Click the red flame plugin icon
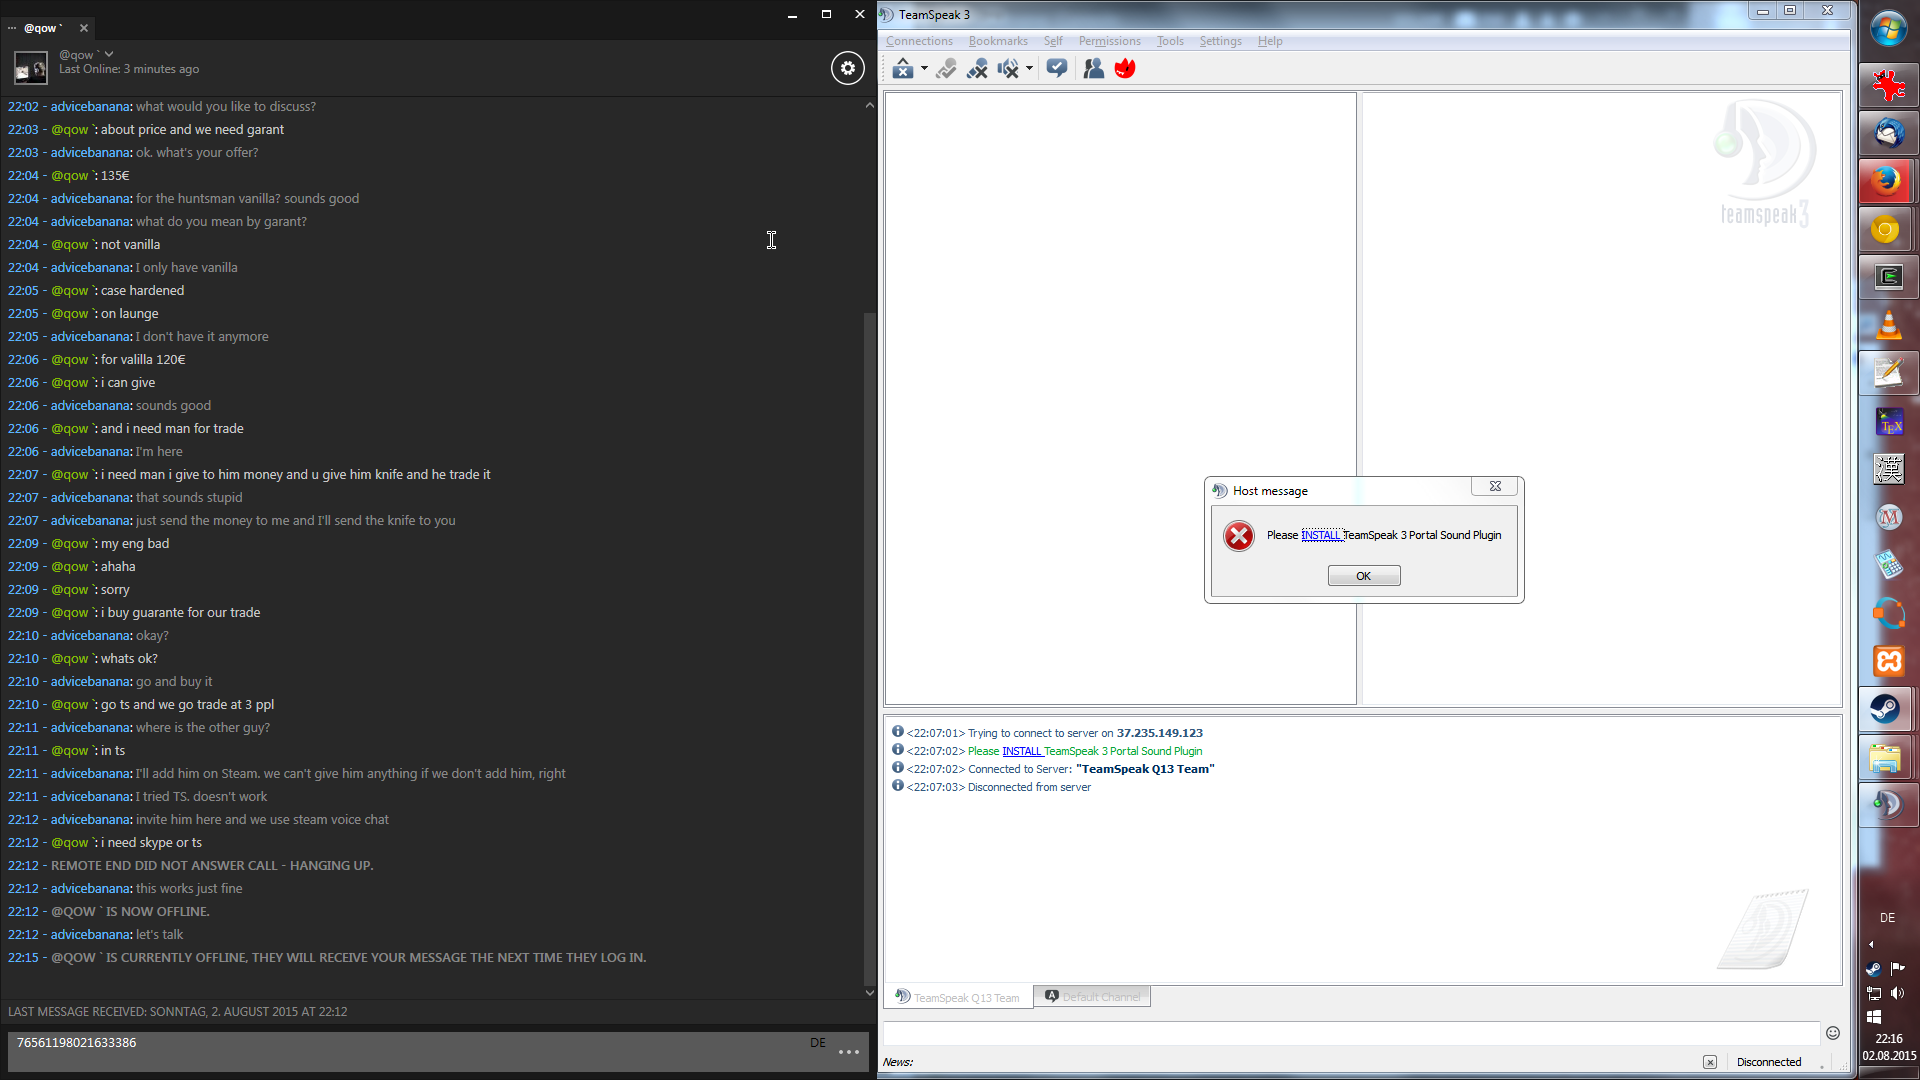 point(1125,68)
